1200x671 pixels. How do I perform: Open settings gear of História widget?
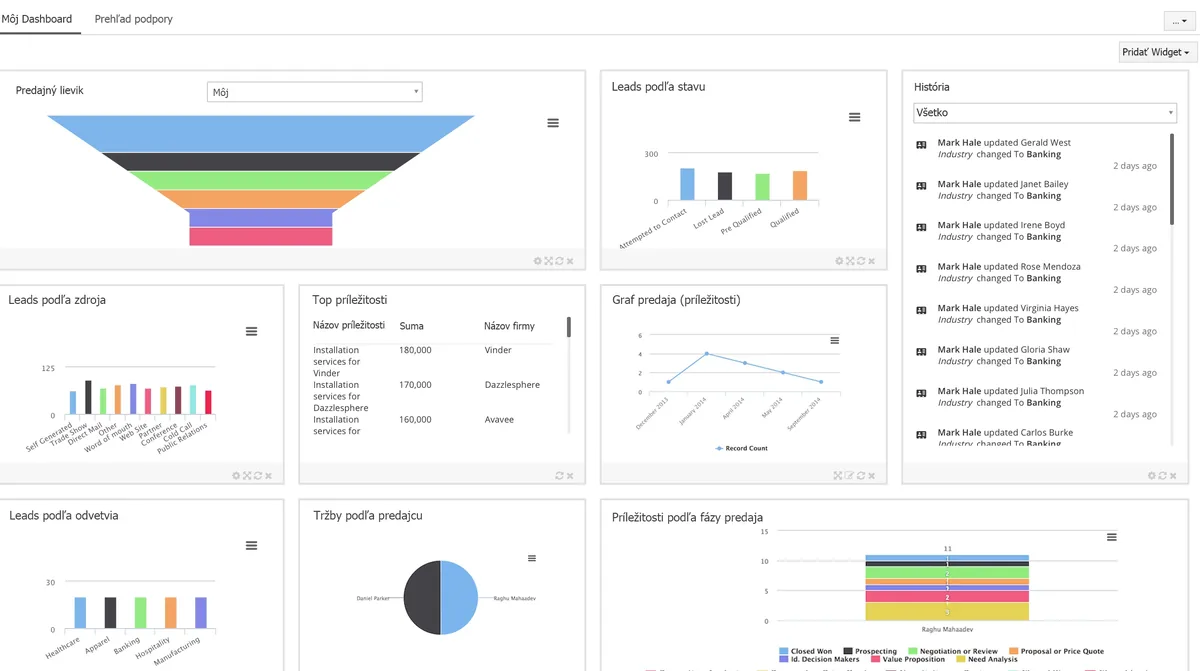point(1152,476)
